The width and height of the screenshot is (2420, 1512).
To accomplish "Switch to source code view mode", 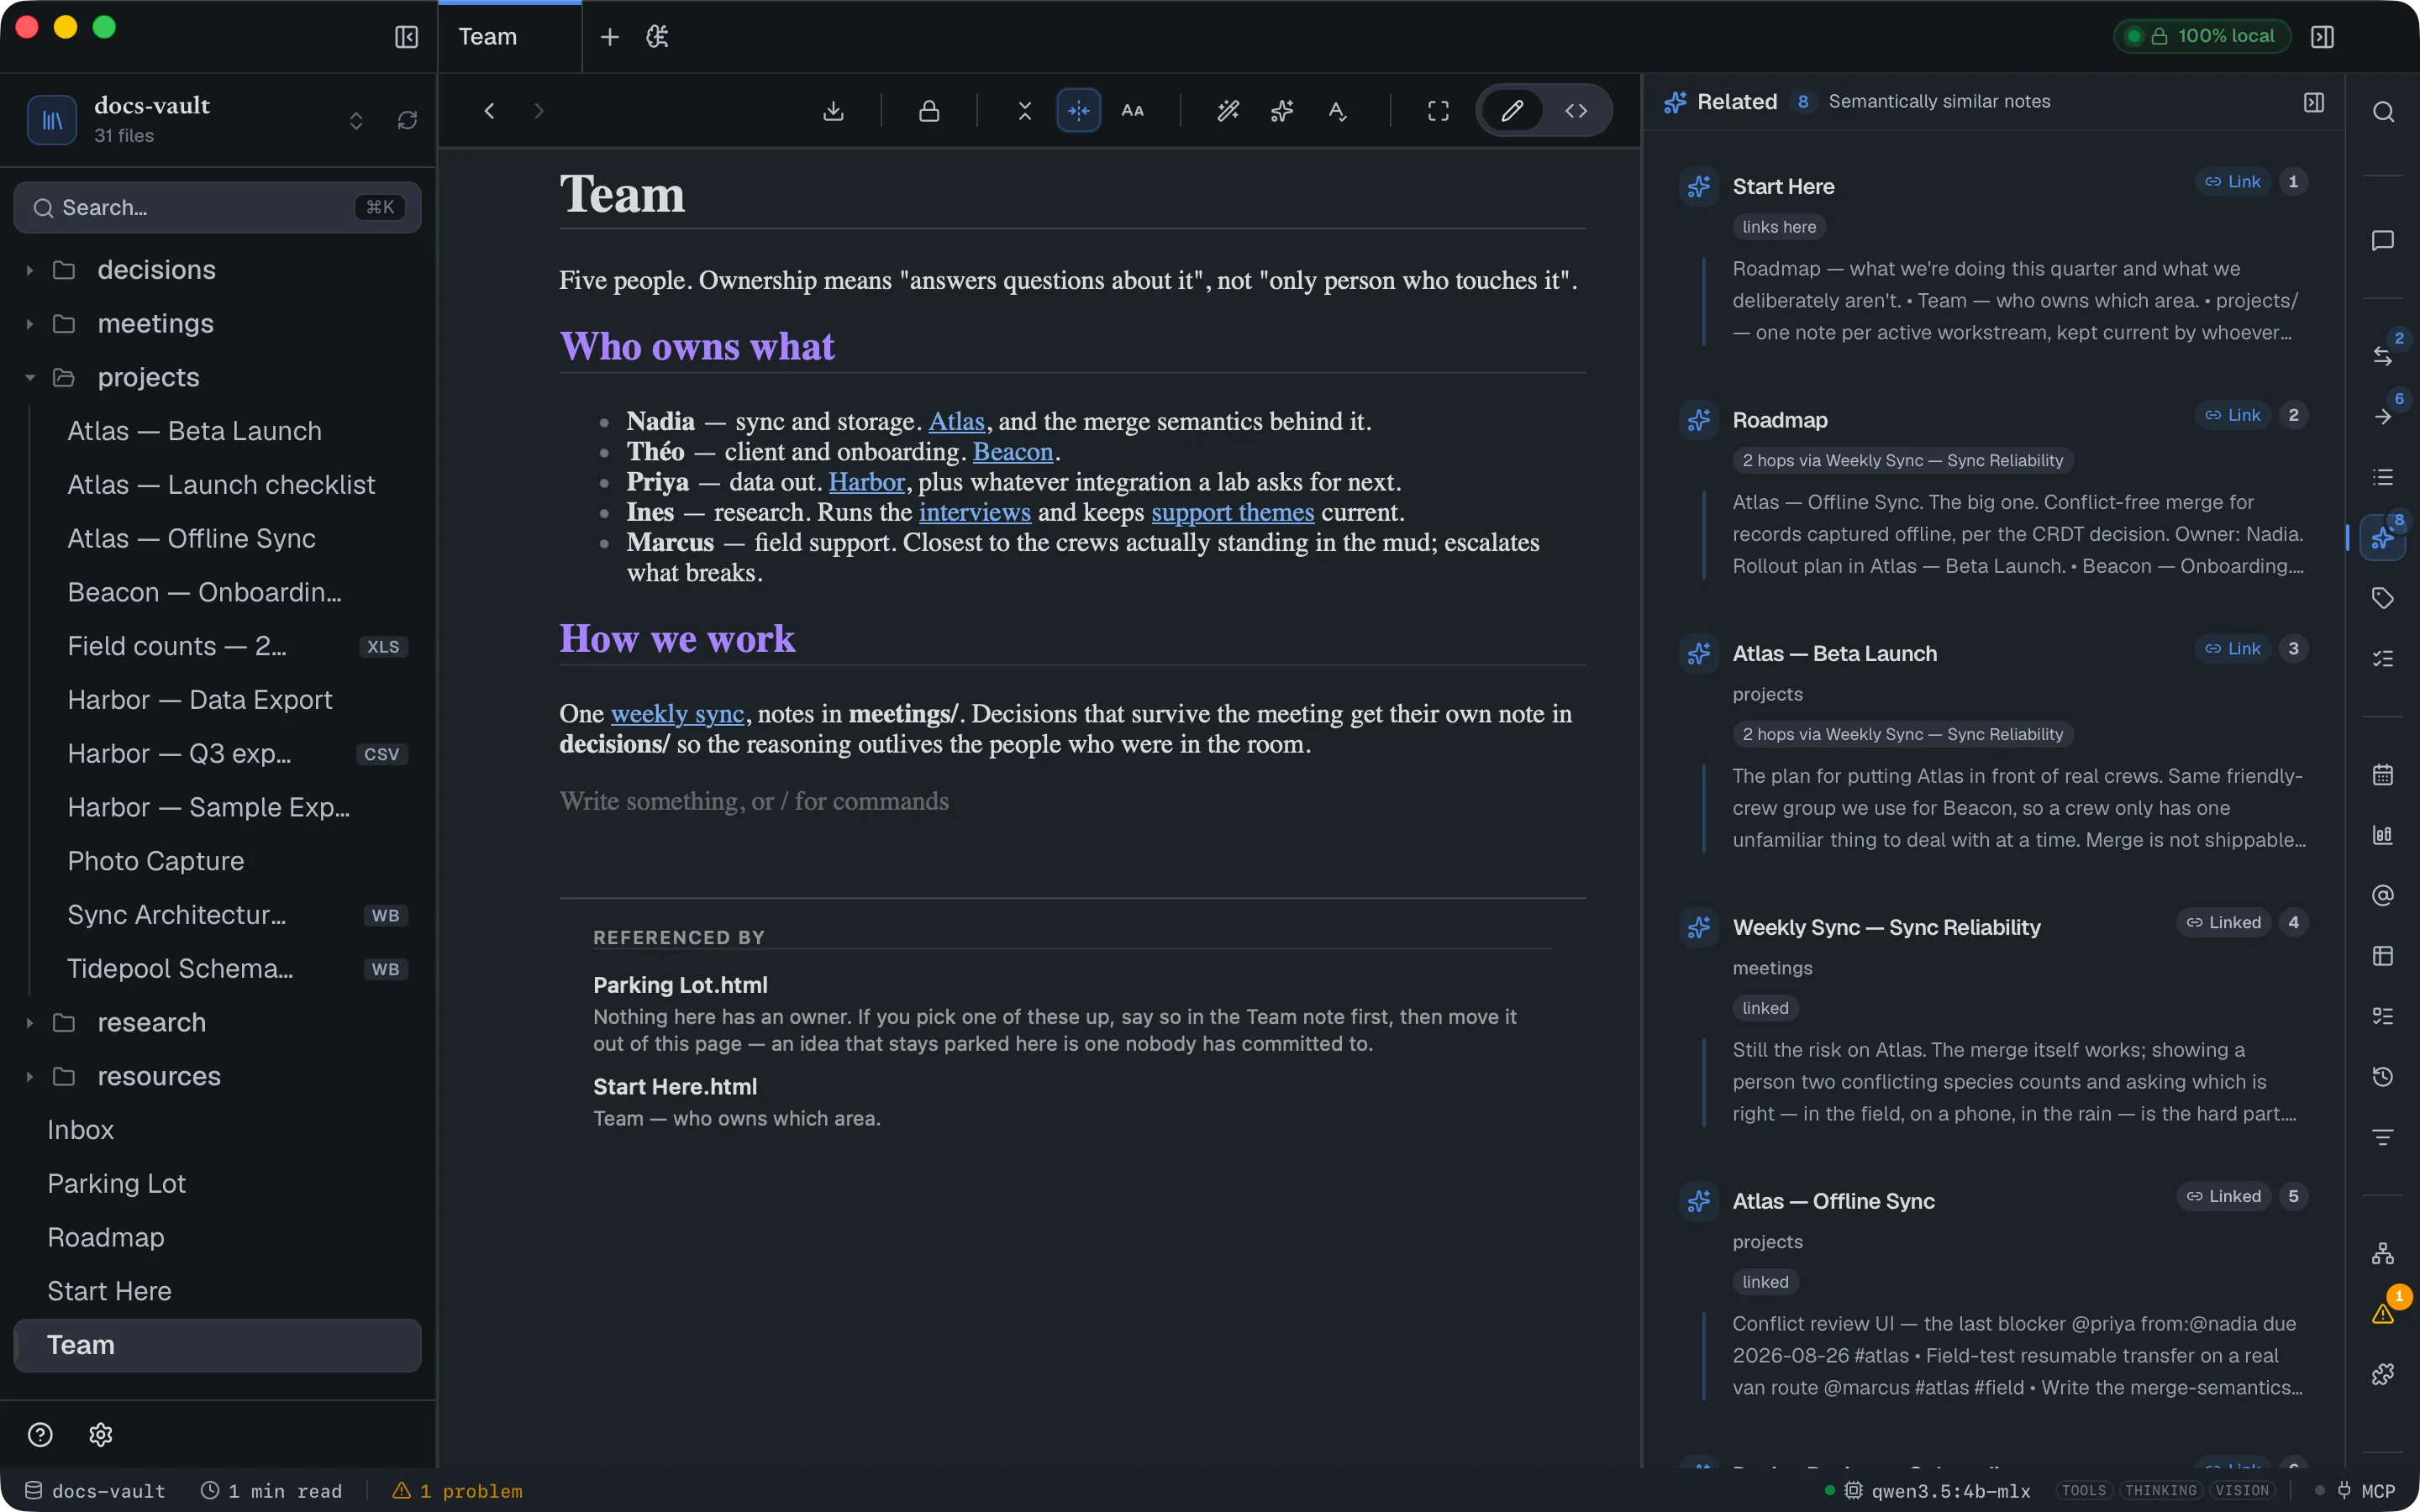I will click(x=1576, y=111).
